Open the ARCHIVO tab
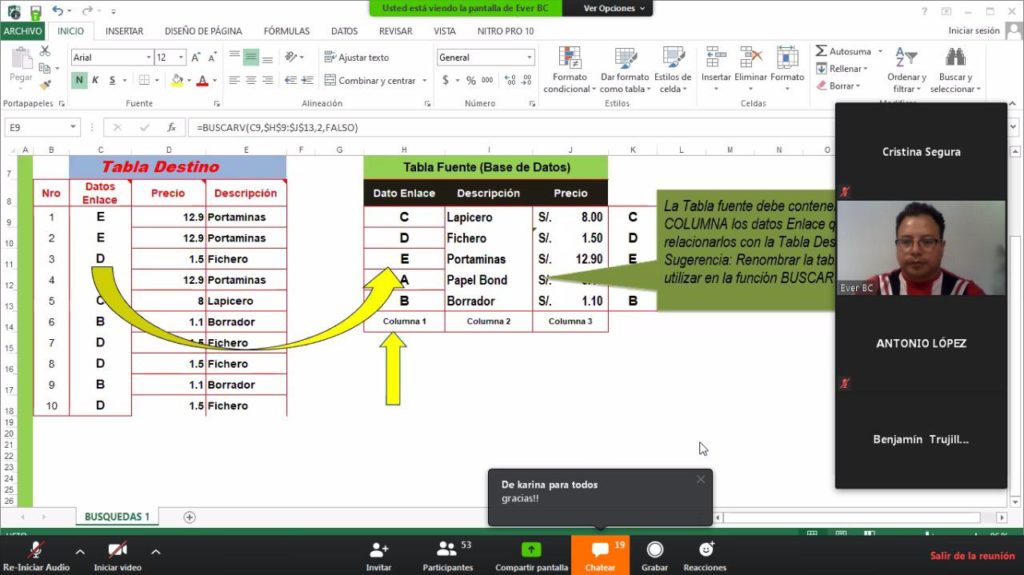This screenshot has height=575, width=1024. pyautogui.click(x=23, y=31)
